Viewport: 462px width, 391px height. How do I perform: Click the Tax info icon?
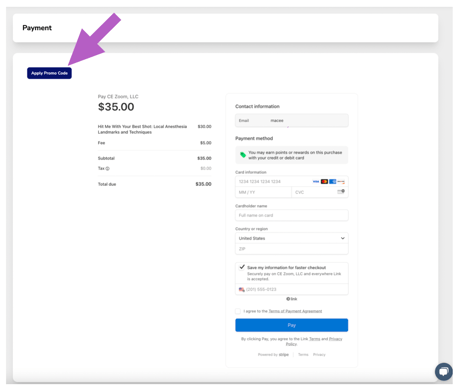pos(108,169)
